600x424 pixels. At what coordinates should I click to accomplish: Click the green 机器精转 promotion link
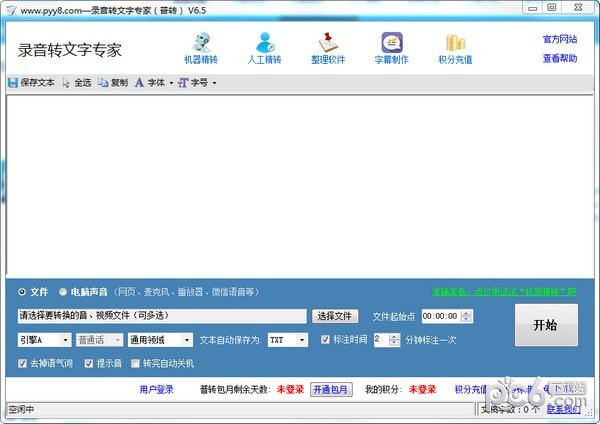point(504,292)
